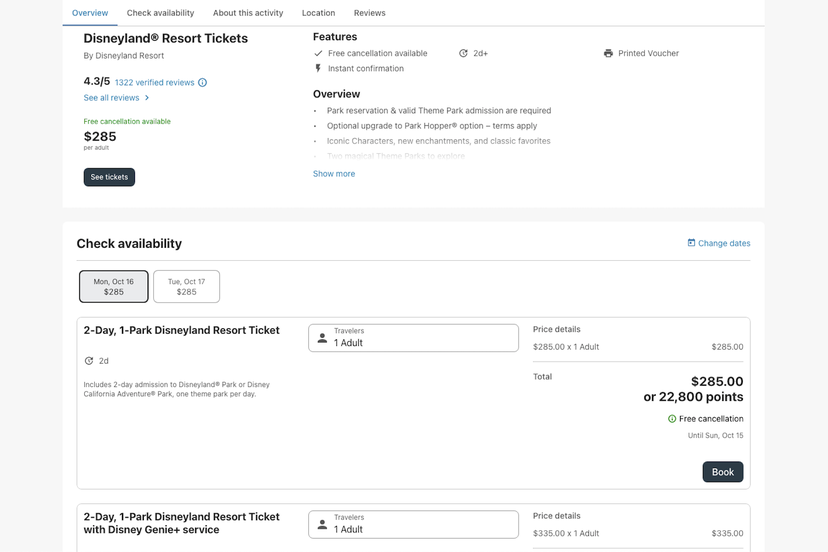Click the calendar icon beside Change dates
Screen dimensions: 828x552
[x=691, y=242]
